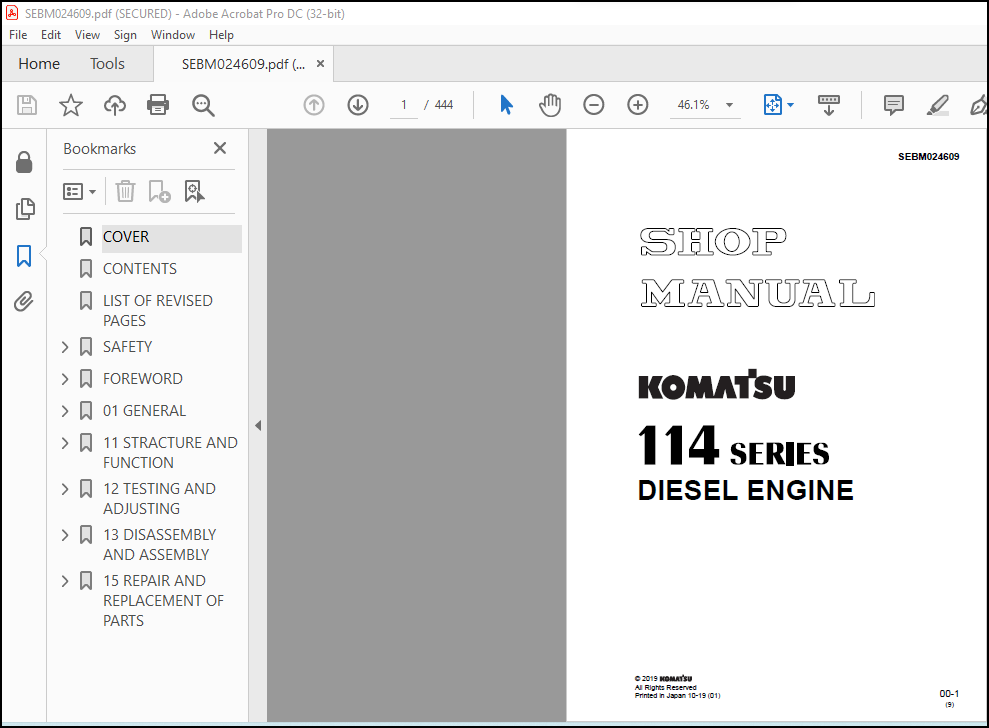
Task: Open bookmark options dropdown menu
Action: coord(79,191)
